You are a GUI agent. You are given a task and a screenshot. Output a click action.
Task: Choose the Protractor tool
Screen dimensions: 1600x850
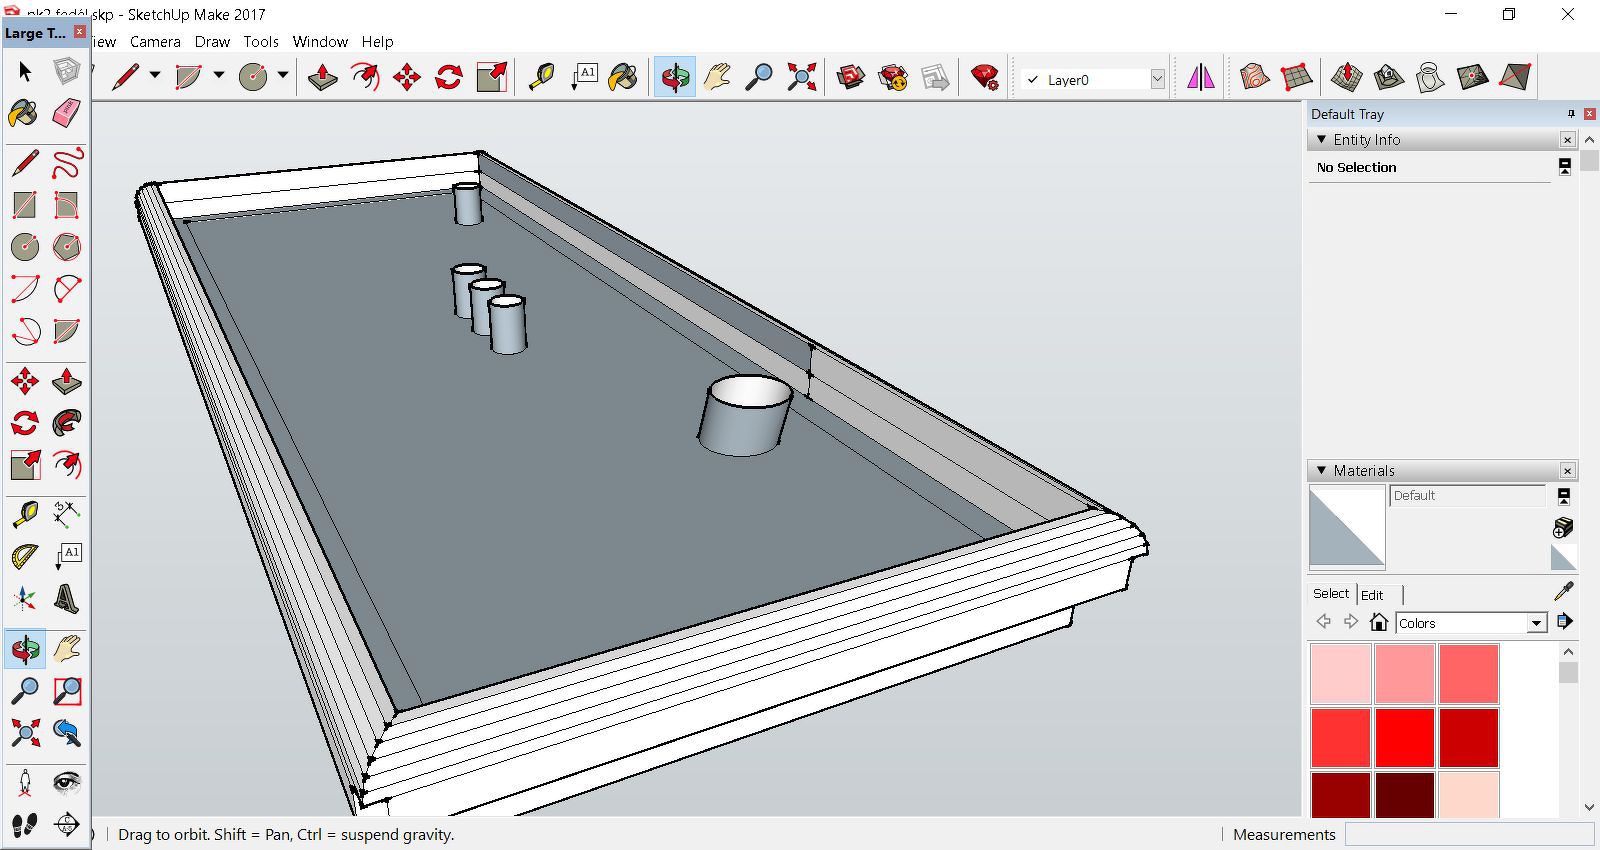(x=25, y=557)
